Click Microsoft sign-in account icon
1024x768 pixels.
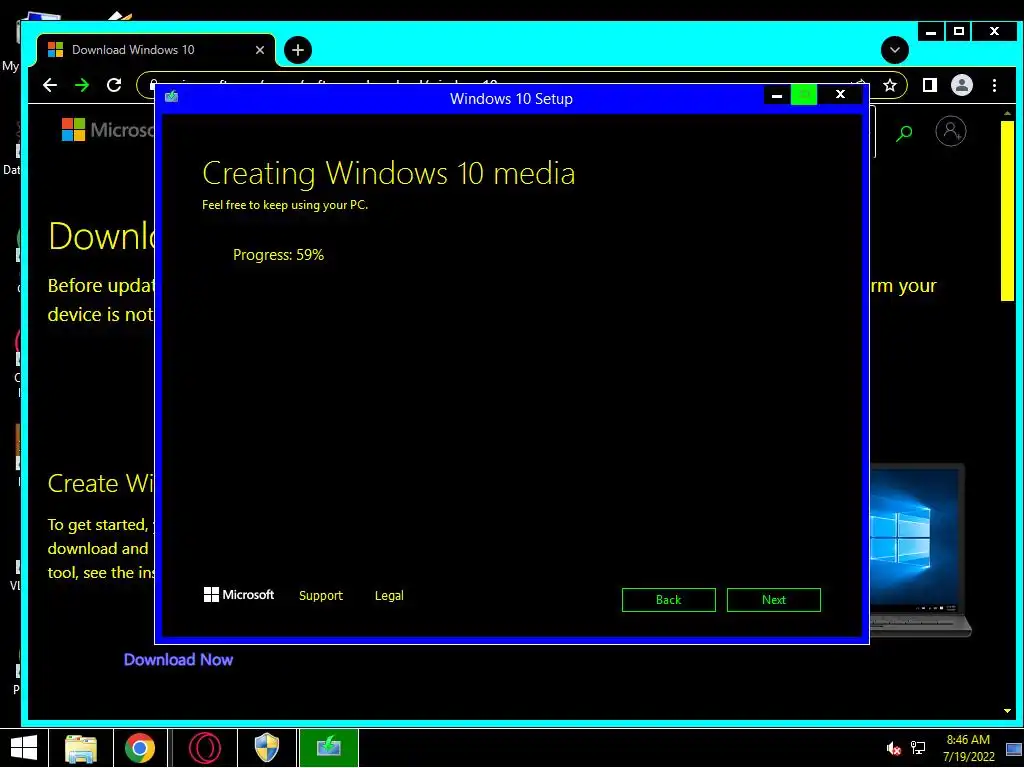(951, 131)
